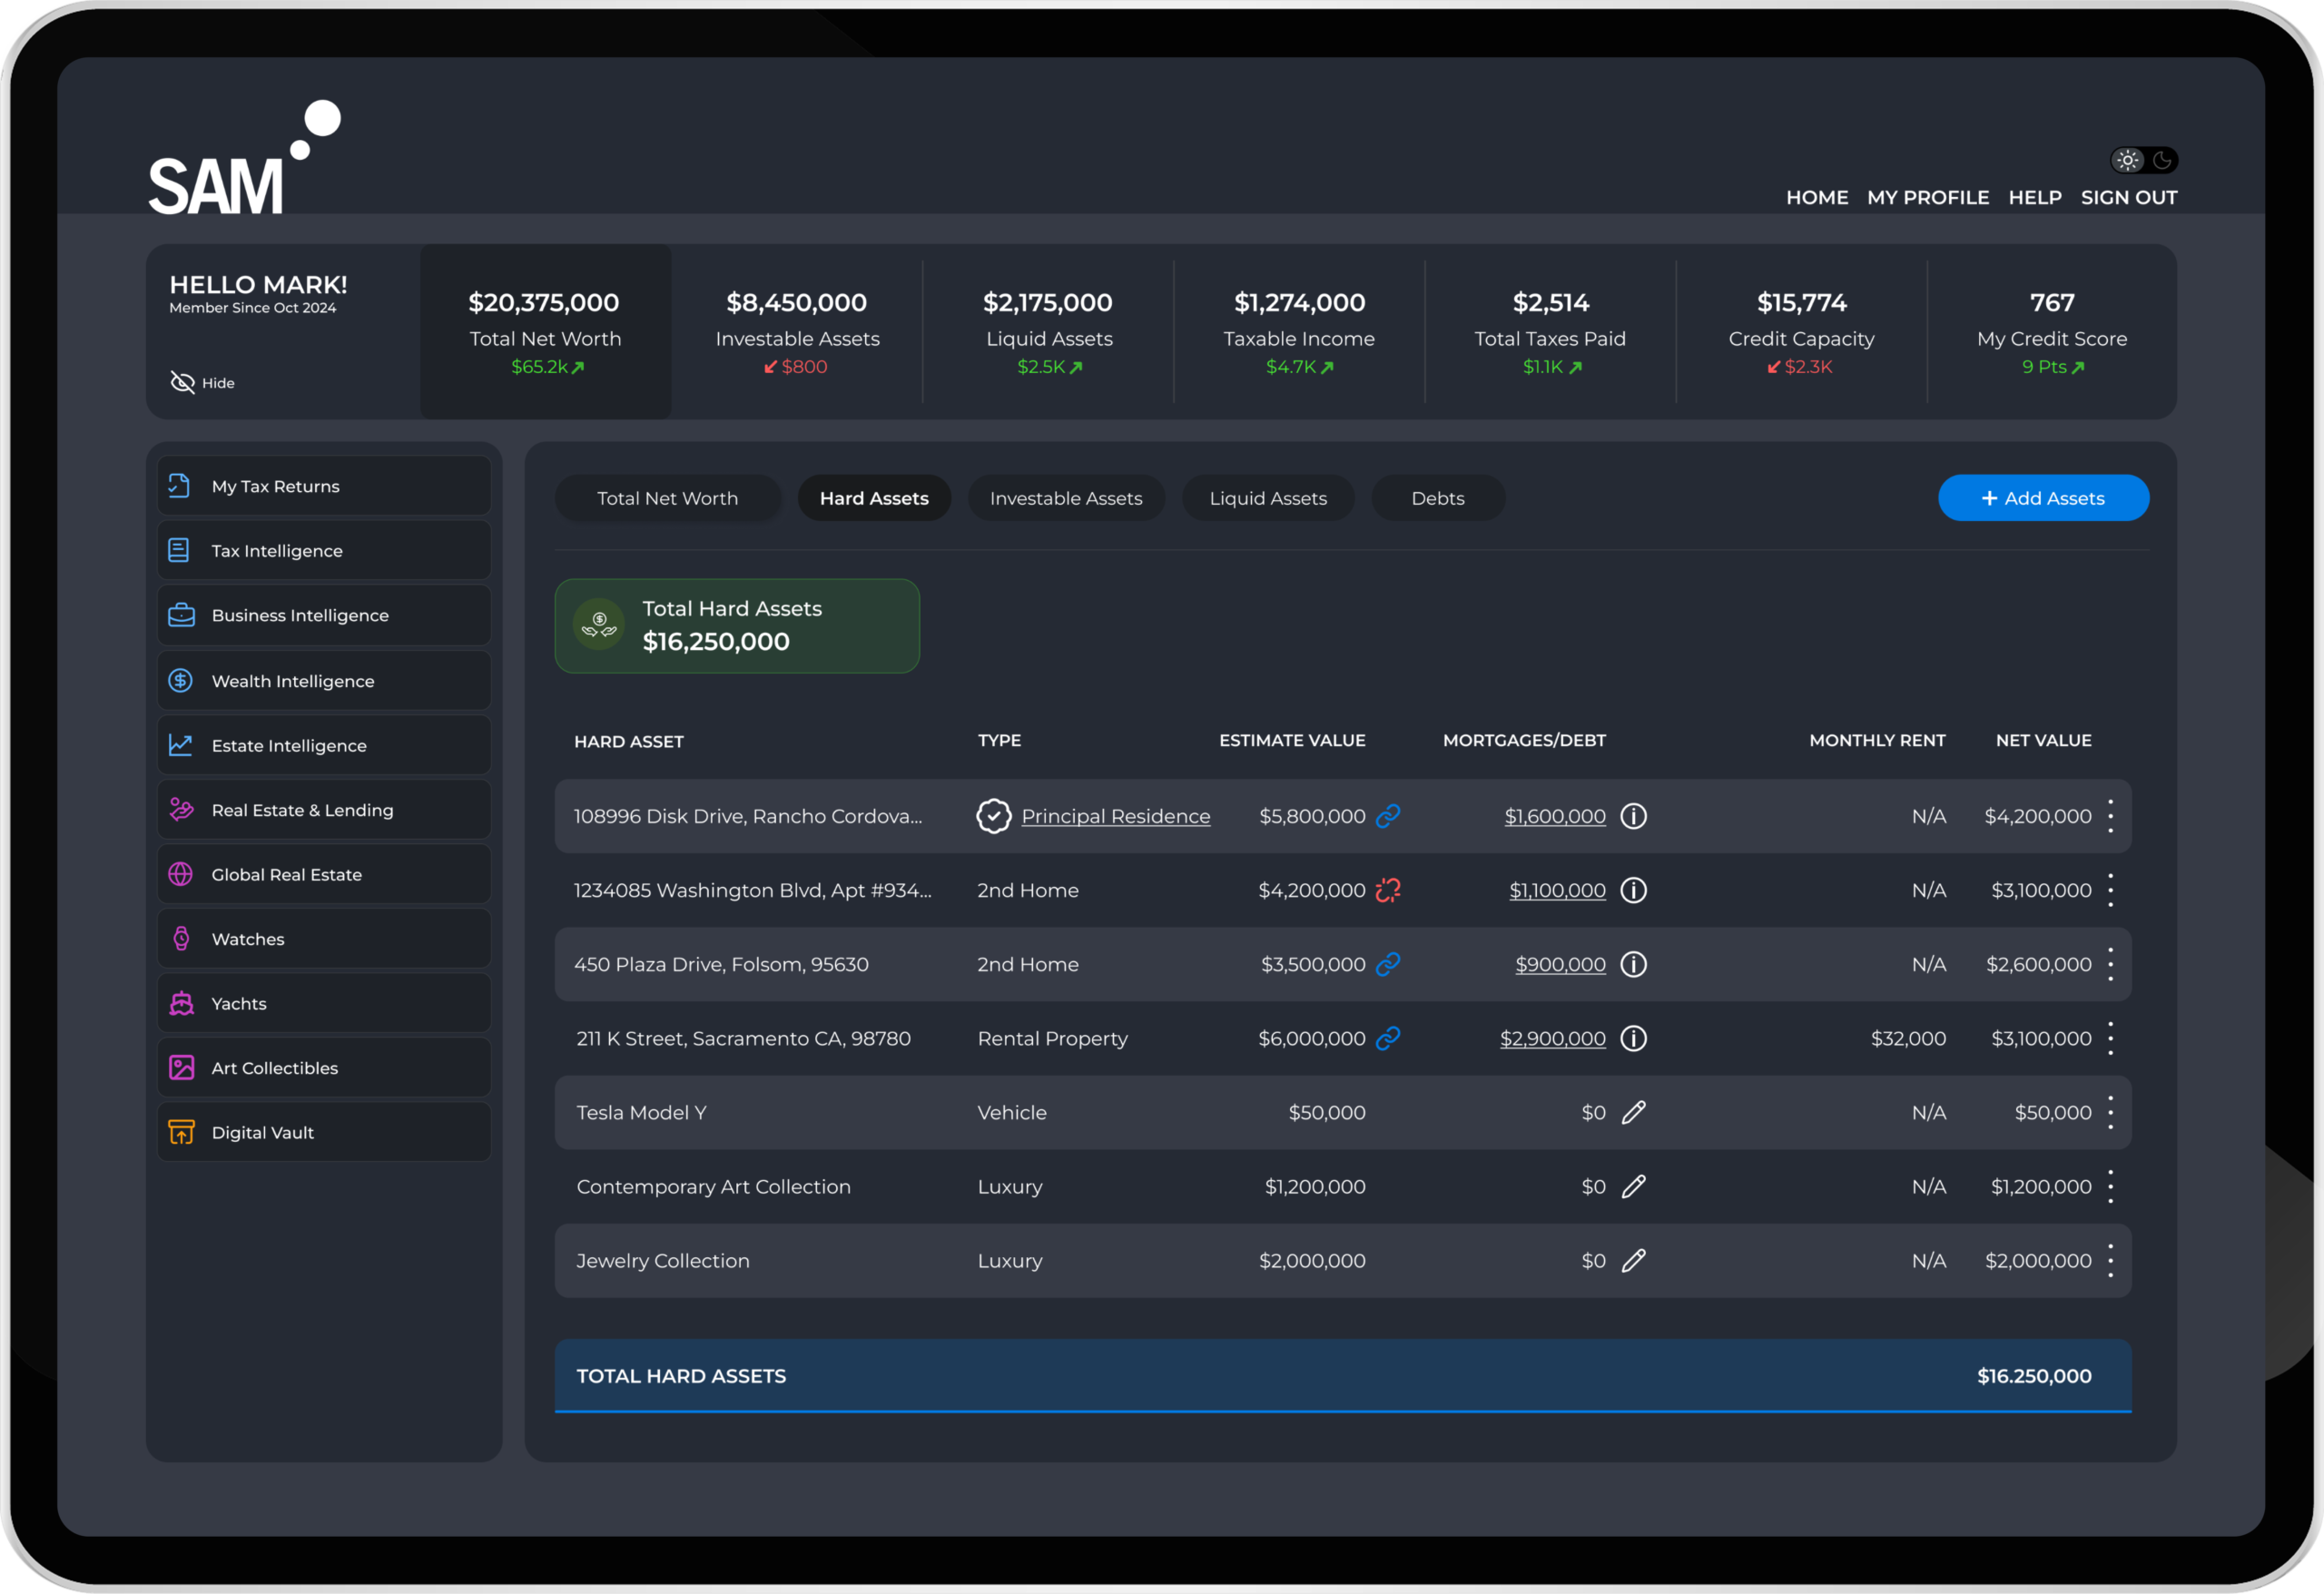Edit debt for Tesla Model Y
The image size is (2324, 1594).
point(1633,1112)
